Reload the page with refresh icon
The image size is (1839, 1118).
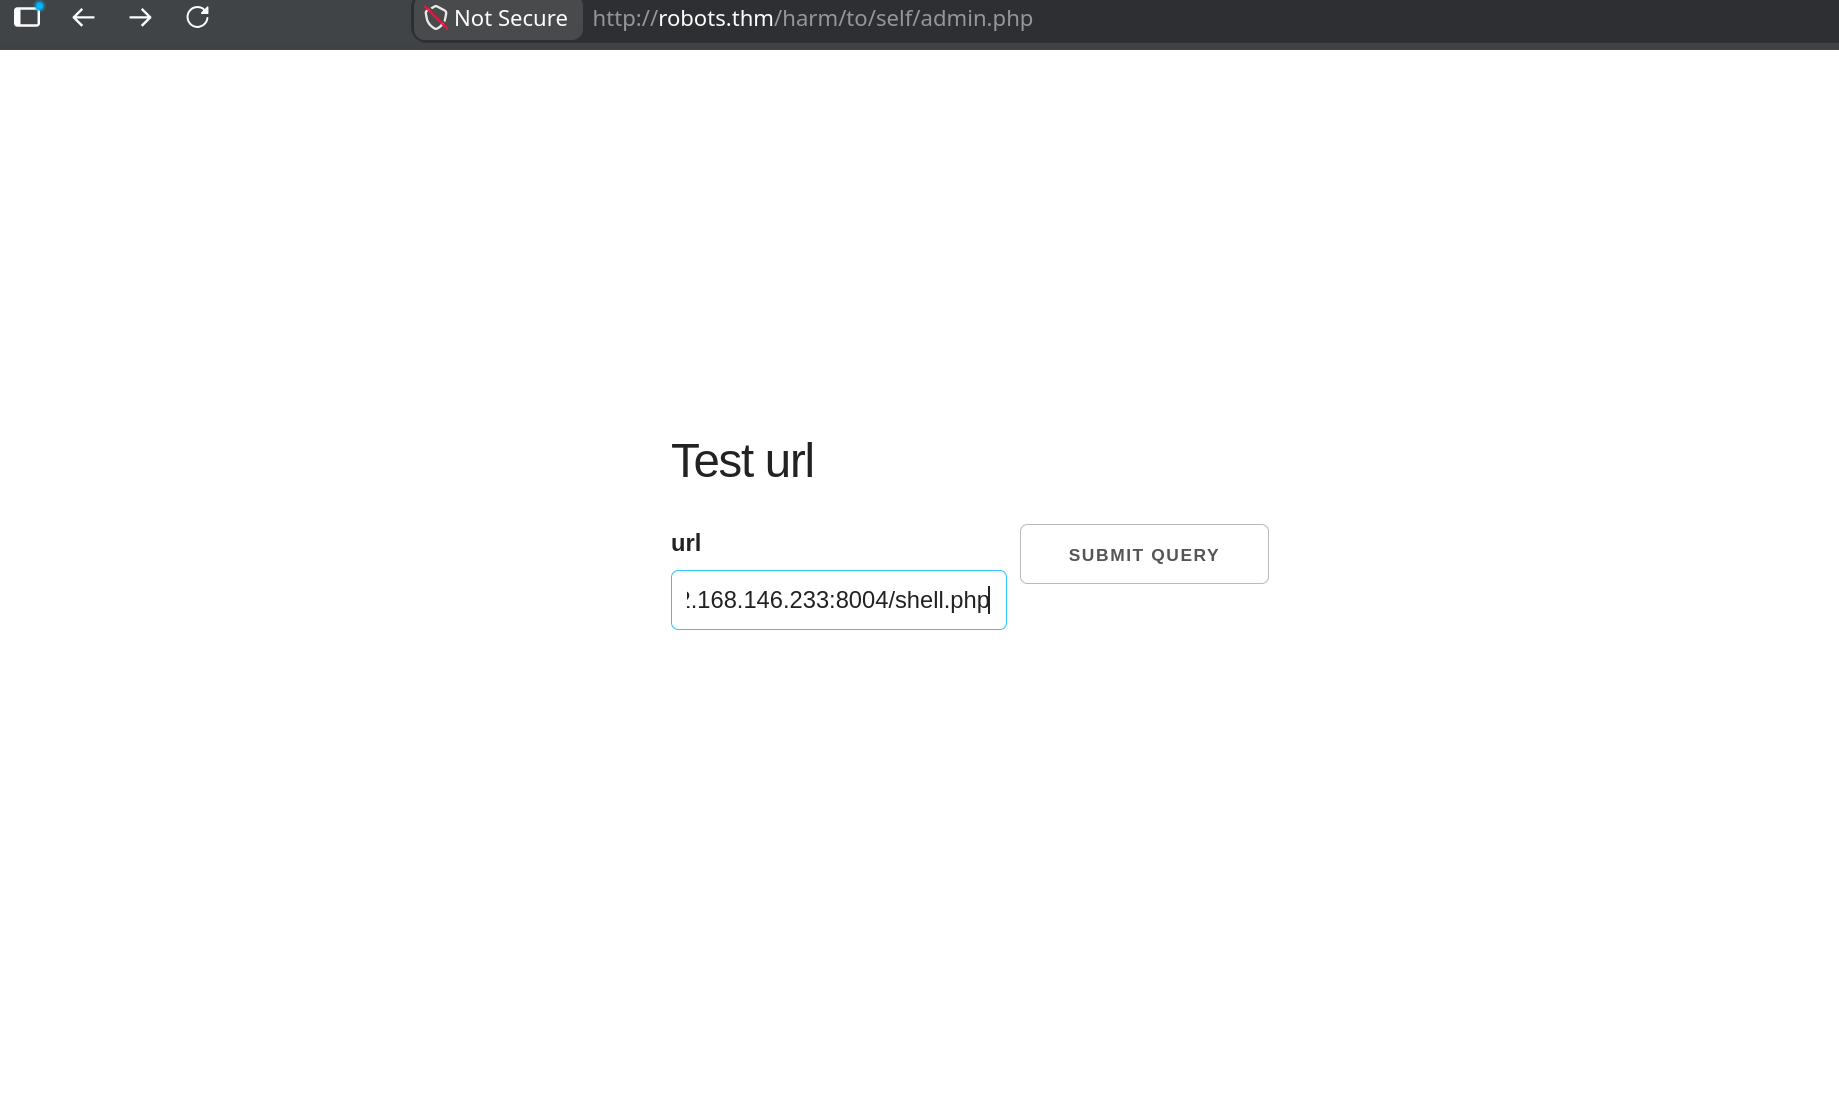coord(198,17)
